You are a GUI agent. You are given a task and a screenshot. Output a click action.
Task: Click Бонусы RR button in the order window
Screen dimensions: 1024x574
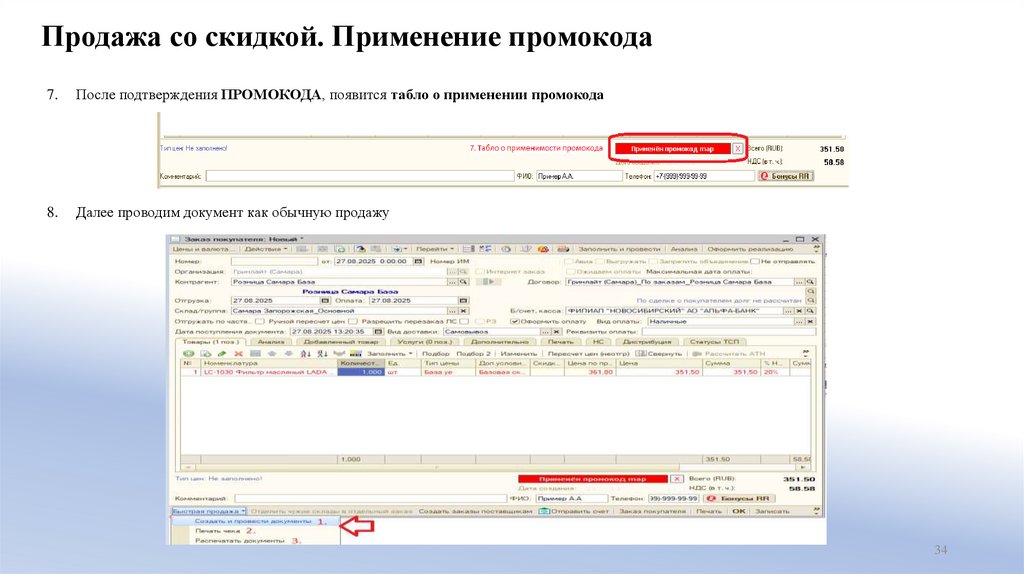tap(740, 498)
